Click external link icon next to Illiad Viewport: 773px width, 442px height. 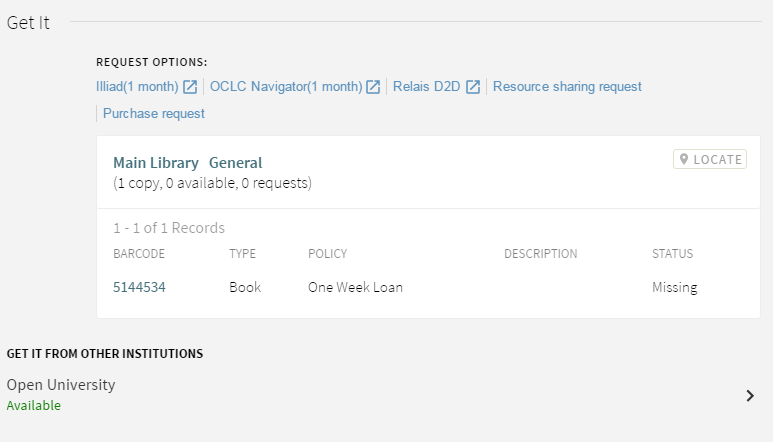[190, 87]
